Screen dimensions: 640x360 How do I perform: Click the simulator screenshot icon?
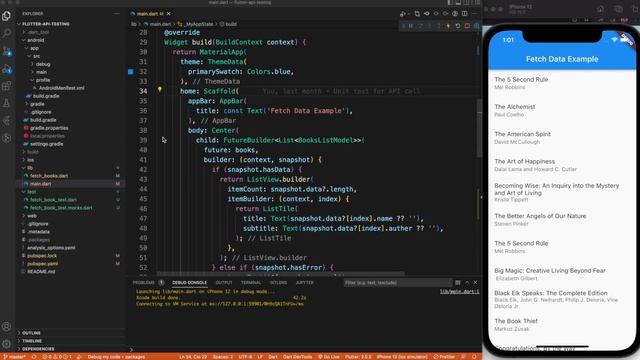click(x=618, y=9)
